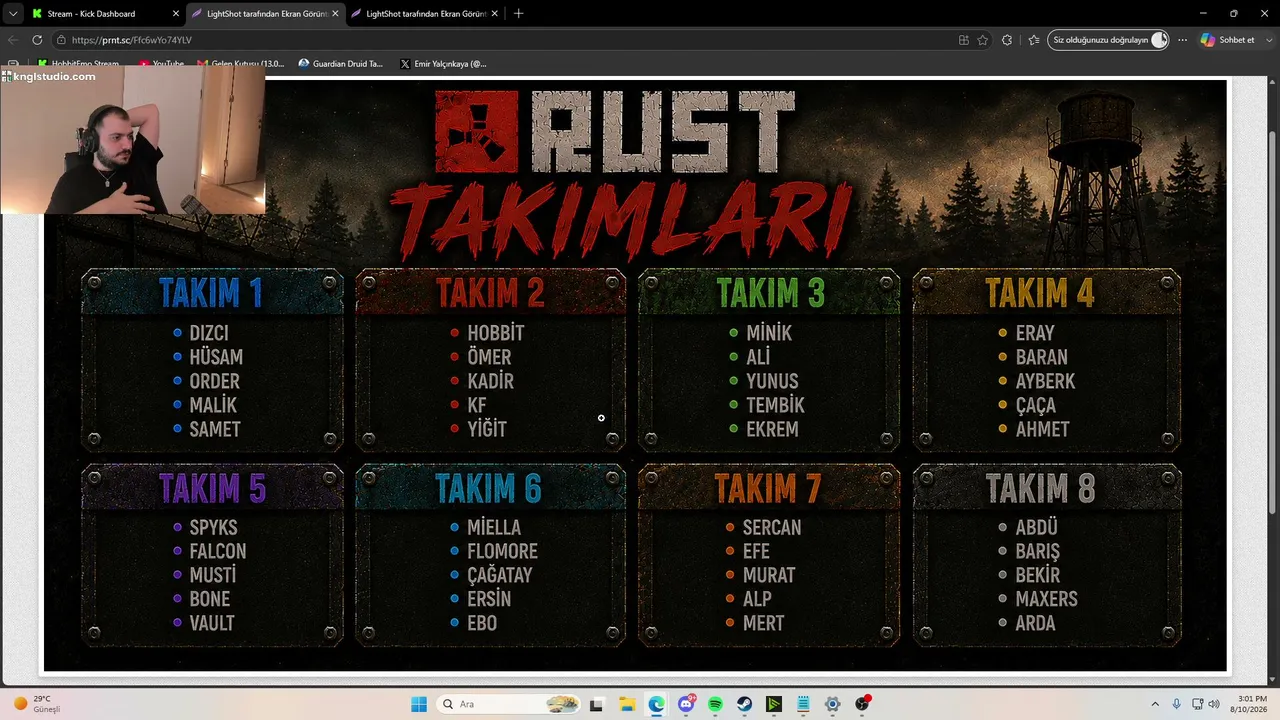Click the TAKIM 1 heading
Viewport: 1280px width, 720px height.
211,293
